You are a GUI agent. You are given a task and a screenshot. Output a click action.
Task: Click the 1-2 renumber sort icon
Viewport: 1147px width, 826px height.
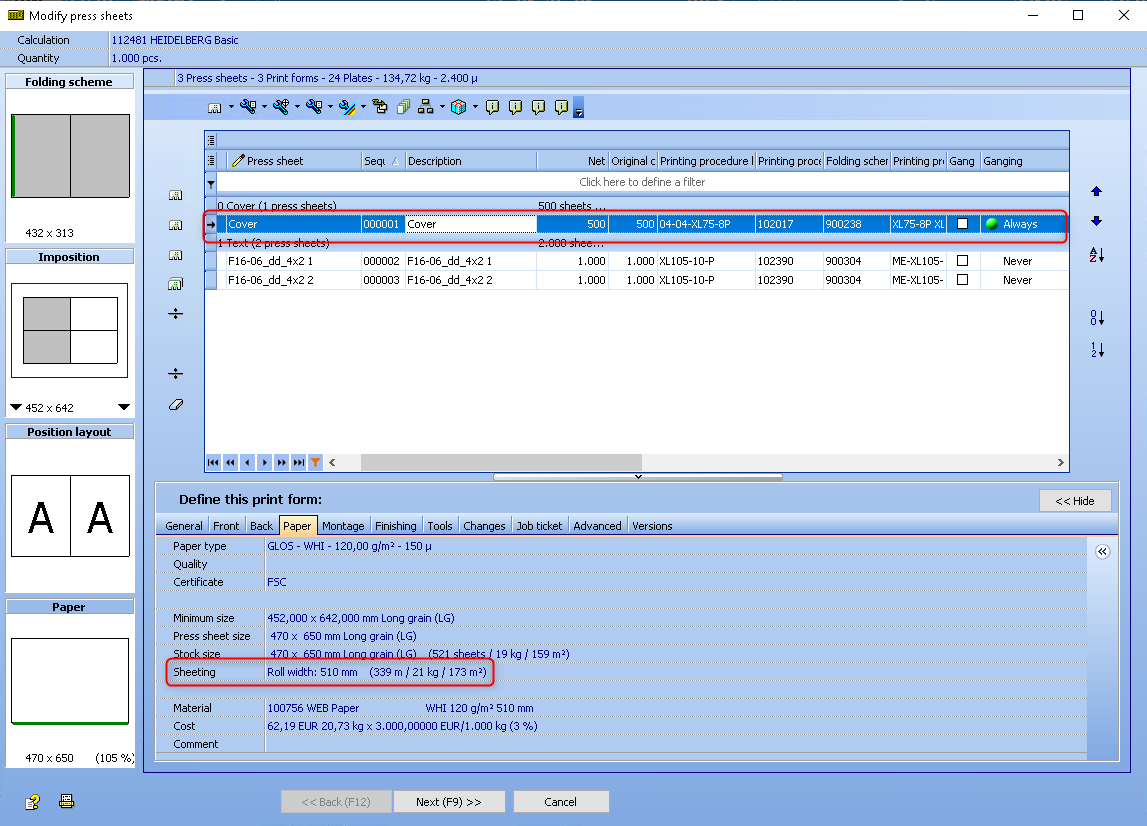1097,350
